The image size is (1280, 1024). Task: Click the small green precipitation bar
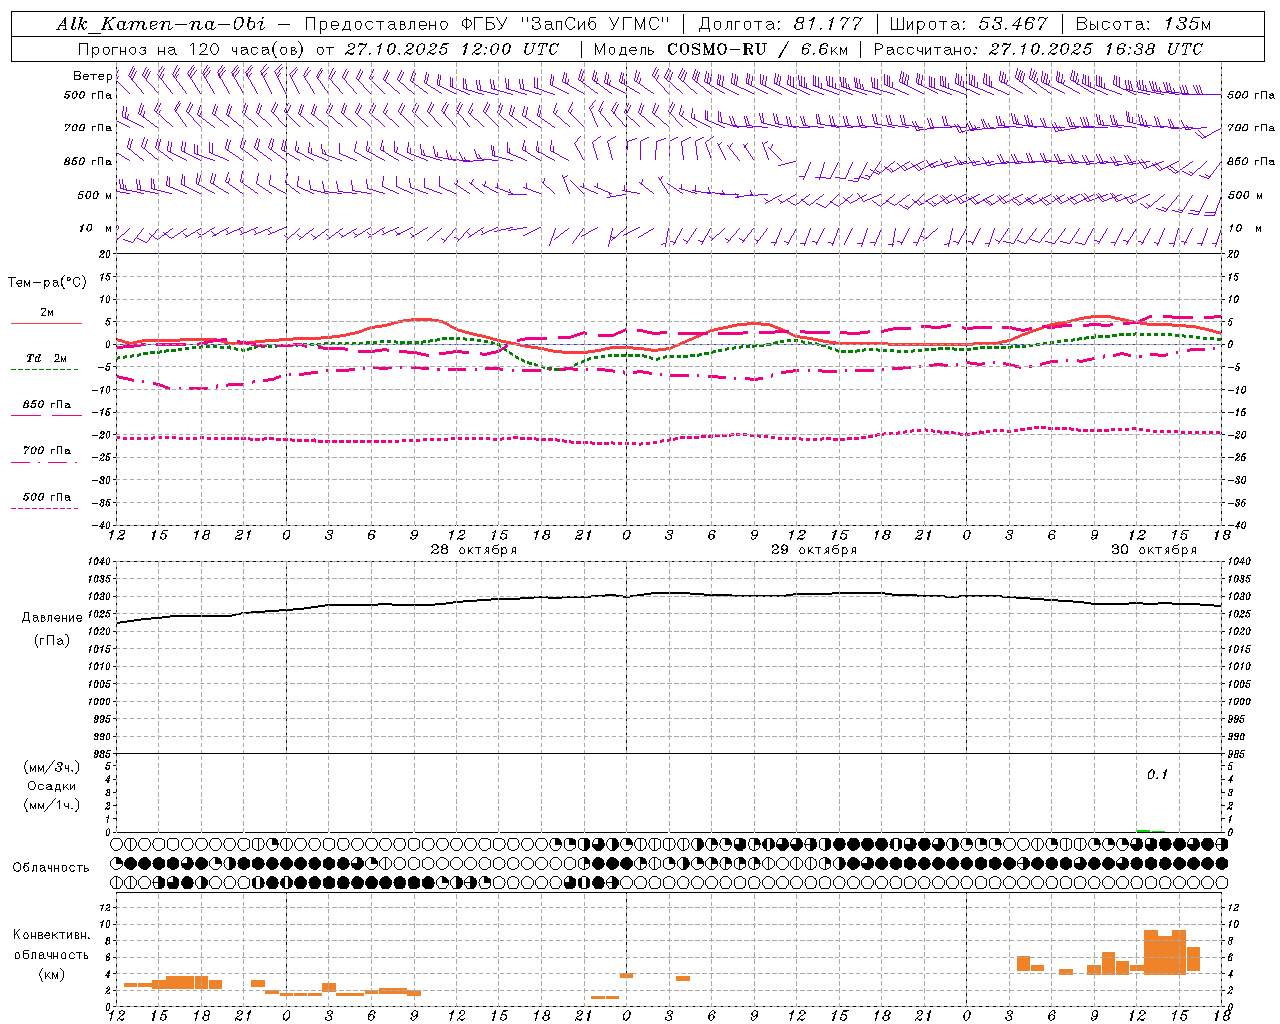[1143, 830]
